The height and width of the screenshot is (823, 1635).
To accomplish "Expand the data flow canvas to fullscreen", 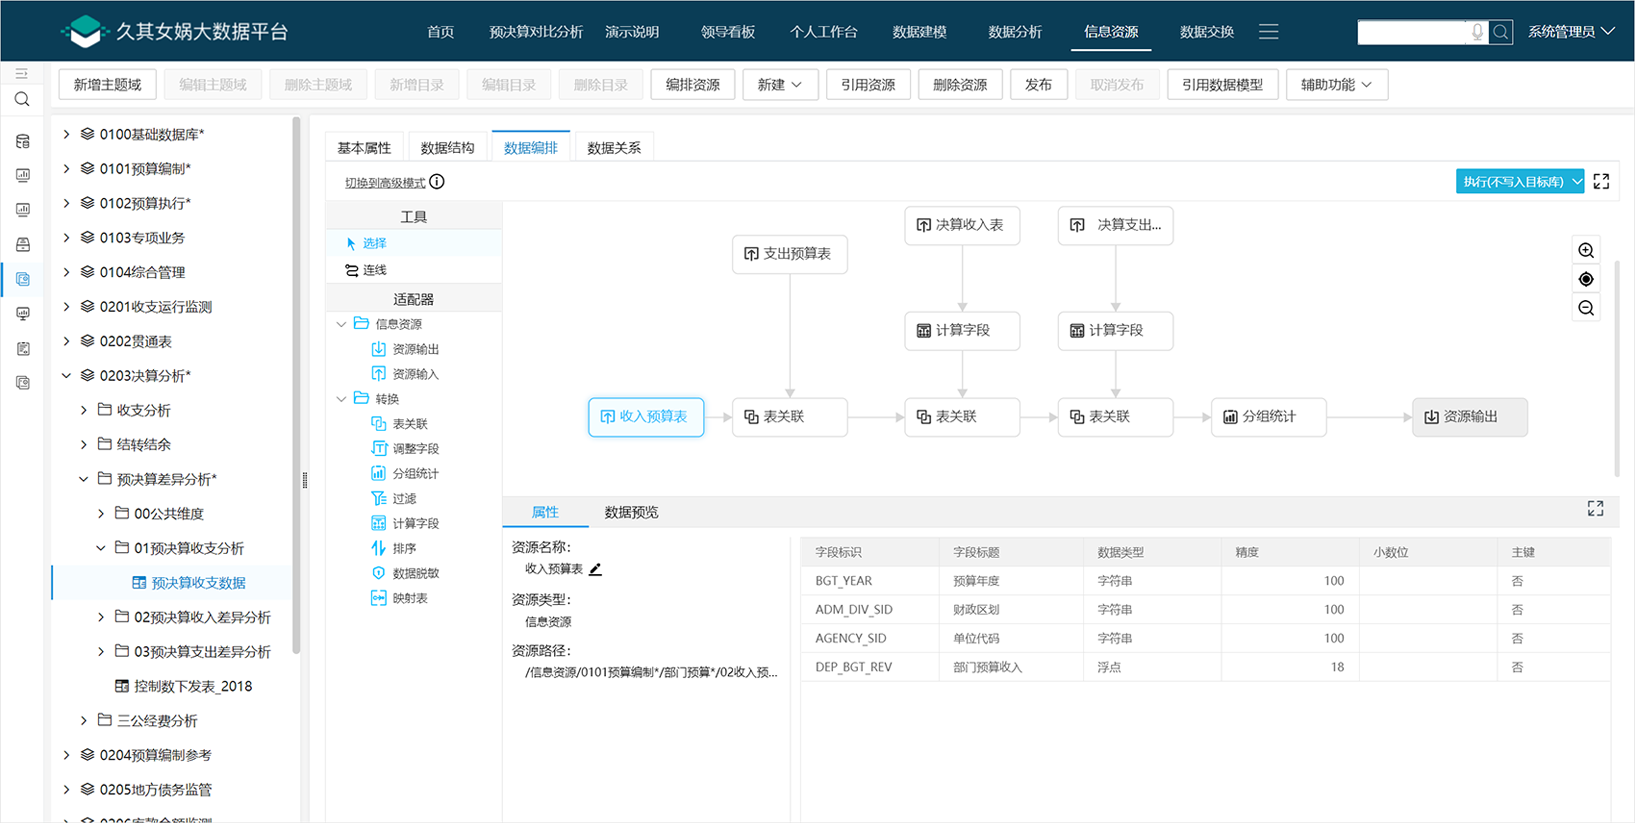I will (x=1601, y=182).
